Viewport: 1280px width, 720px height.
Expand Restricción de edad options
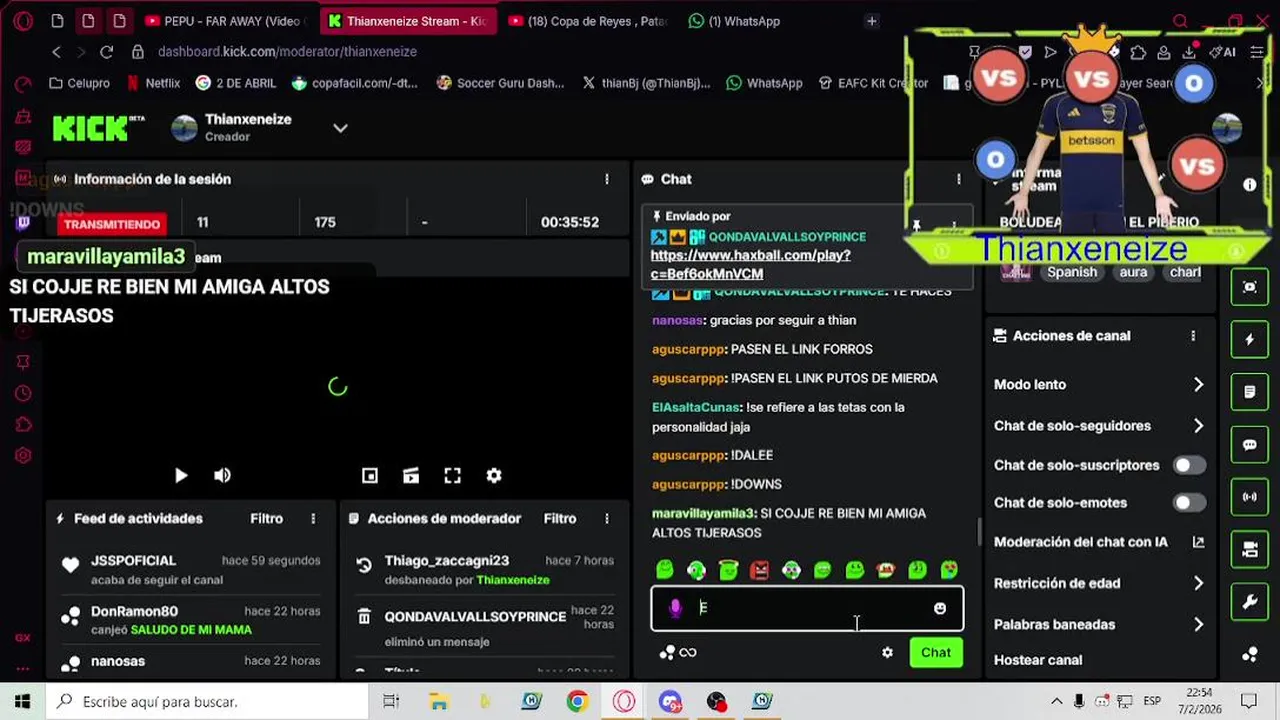pyautogui.click(x=1199, y=583)
